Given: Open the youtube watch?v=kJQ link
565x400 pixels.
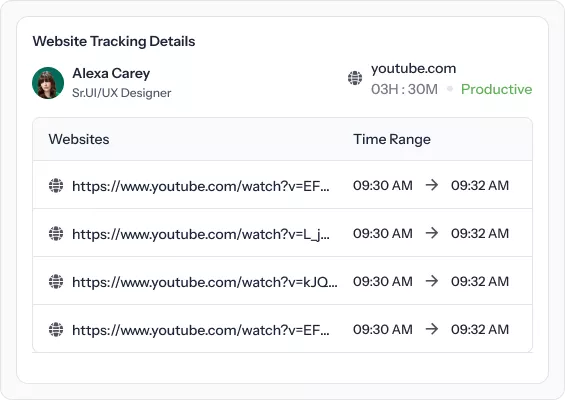Looking at the screenshot, I should (x=205, y=282).
